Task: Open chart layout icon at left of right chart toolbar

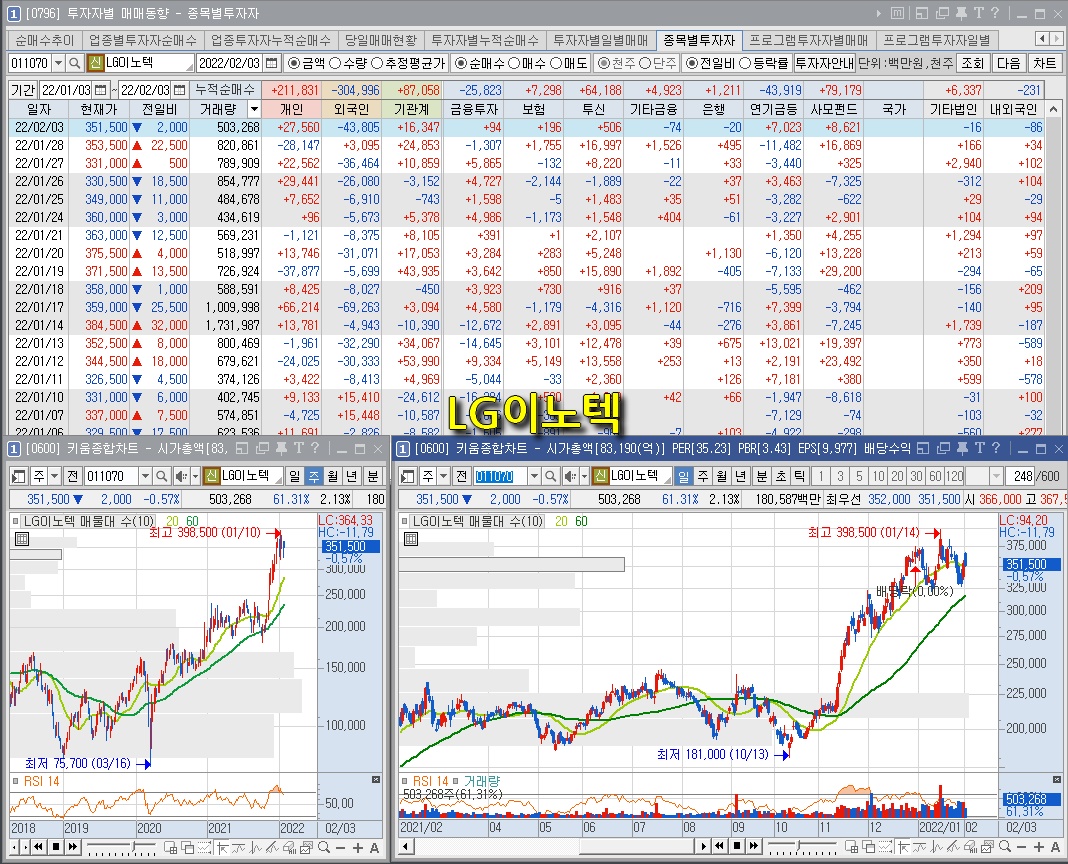Action: click(x=407, y=476)
